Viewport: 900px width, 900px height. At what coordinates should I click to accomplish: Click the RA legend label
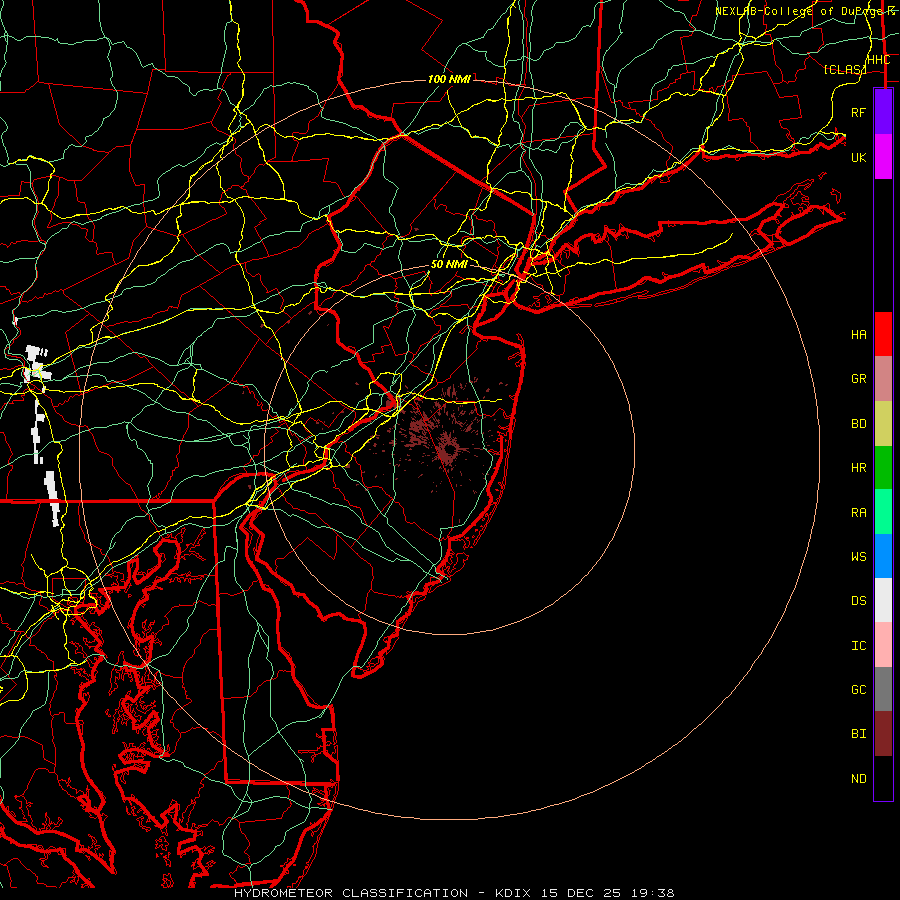point(859,513)
